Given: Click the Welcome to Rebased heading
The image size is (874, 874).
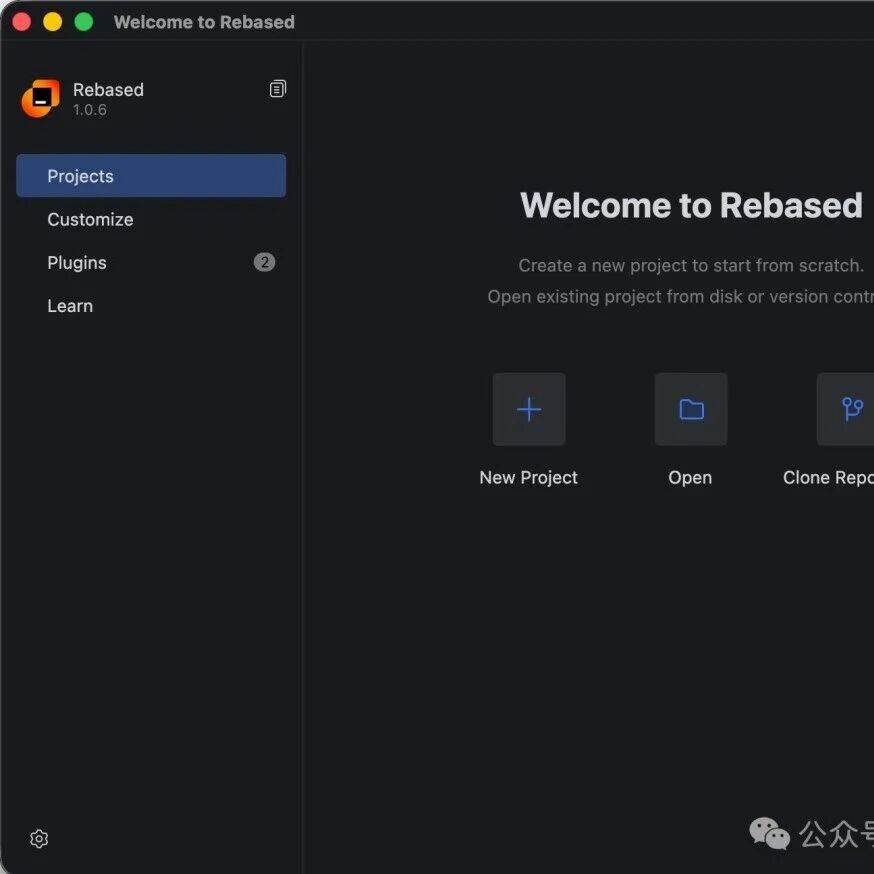Looking at the screenshot, I should click(x=691, y=205).
